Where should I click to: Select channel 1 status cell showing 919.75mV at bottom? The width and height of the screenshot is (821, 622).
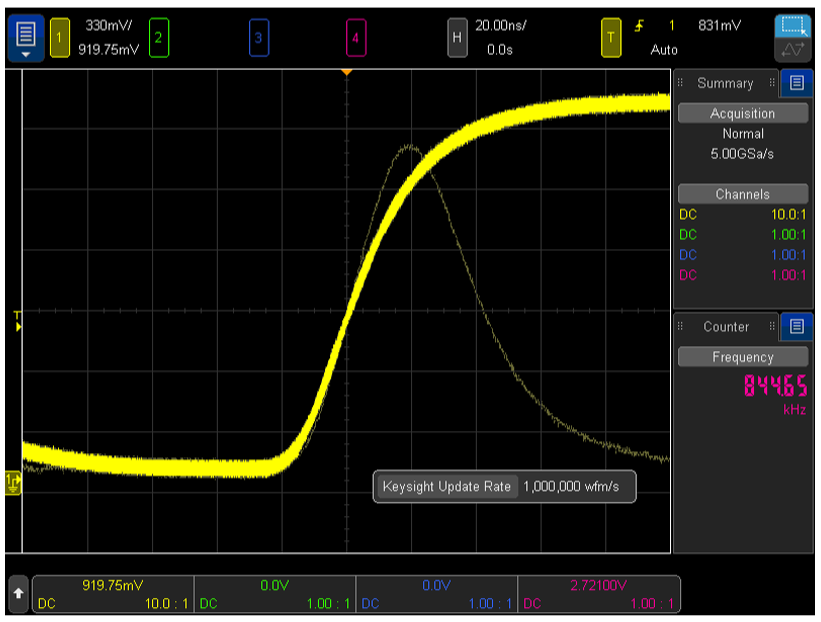(x=113, y=594)
